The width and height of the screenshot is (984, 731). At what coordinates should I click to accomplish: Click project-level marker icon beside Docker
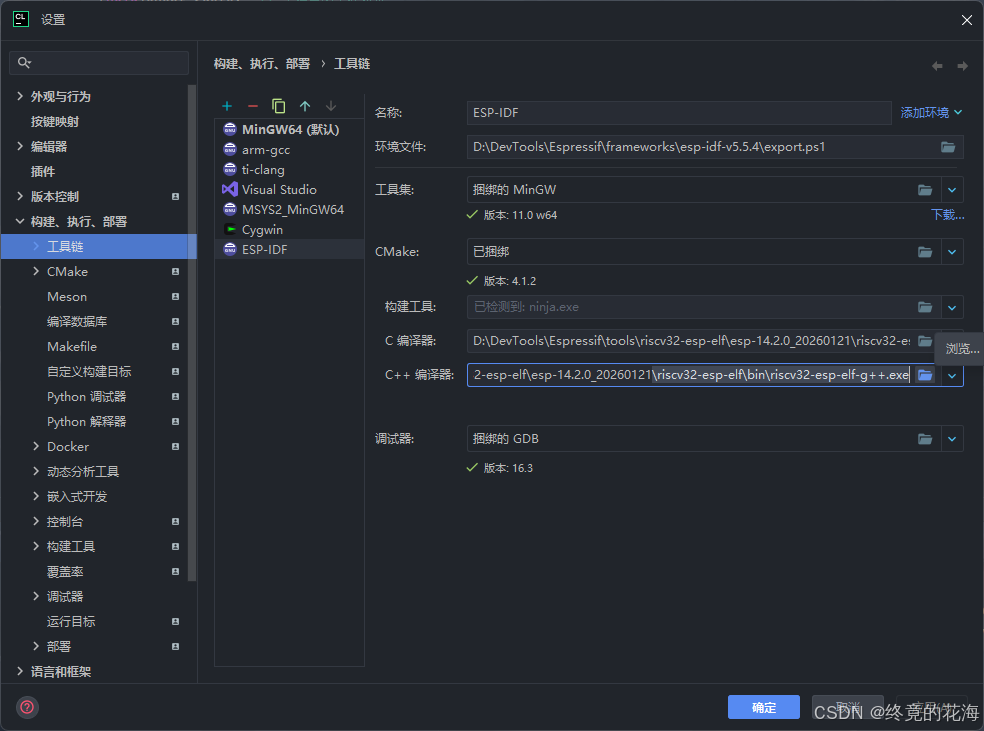coord(176,447)
